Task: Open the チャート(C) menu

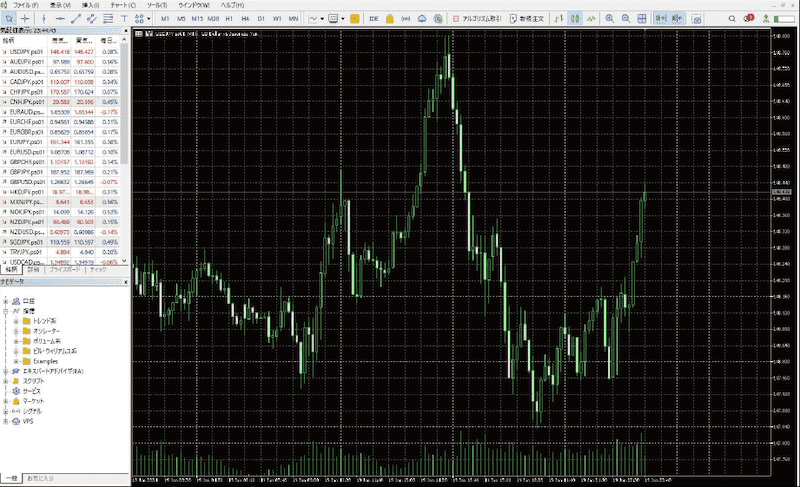Action: pos(124,5)
